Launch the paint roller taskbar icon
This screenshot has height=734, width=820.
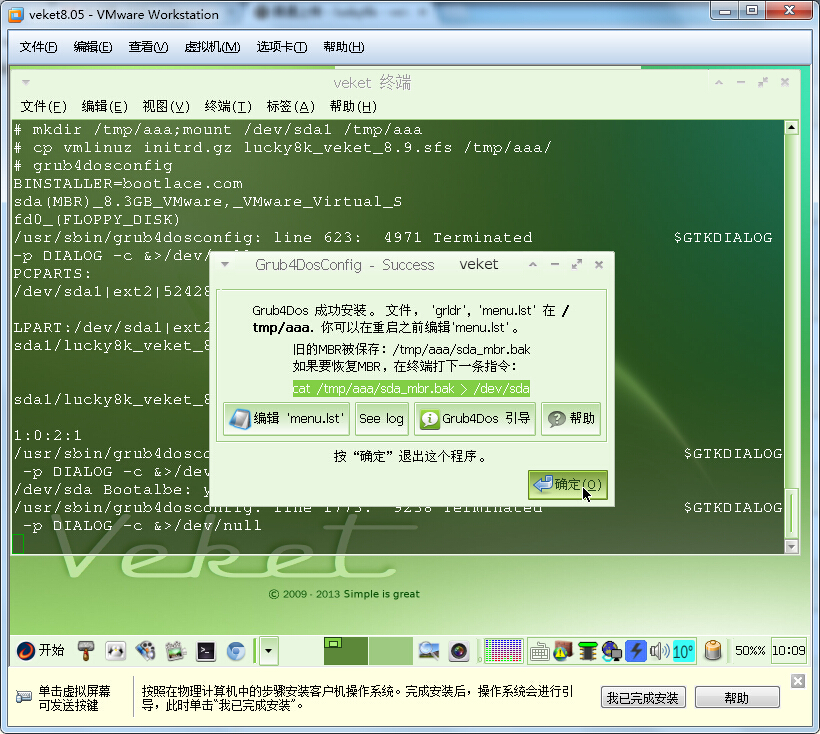tap(86, 651)
